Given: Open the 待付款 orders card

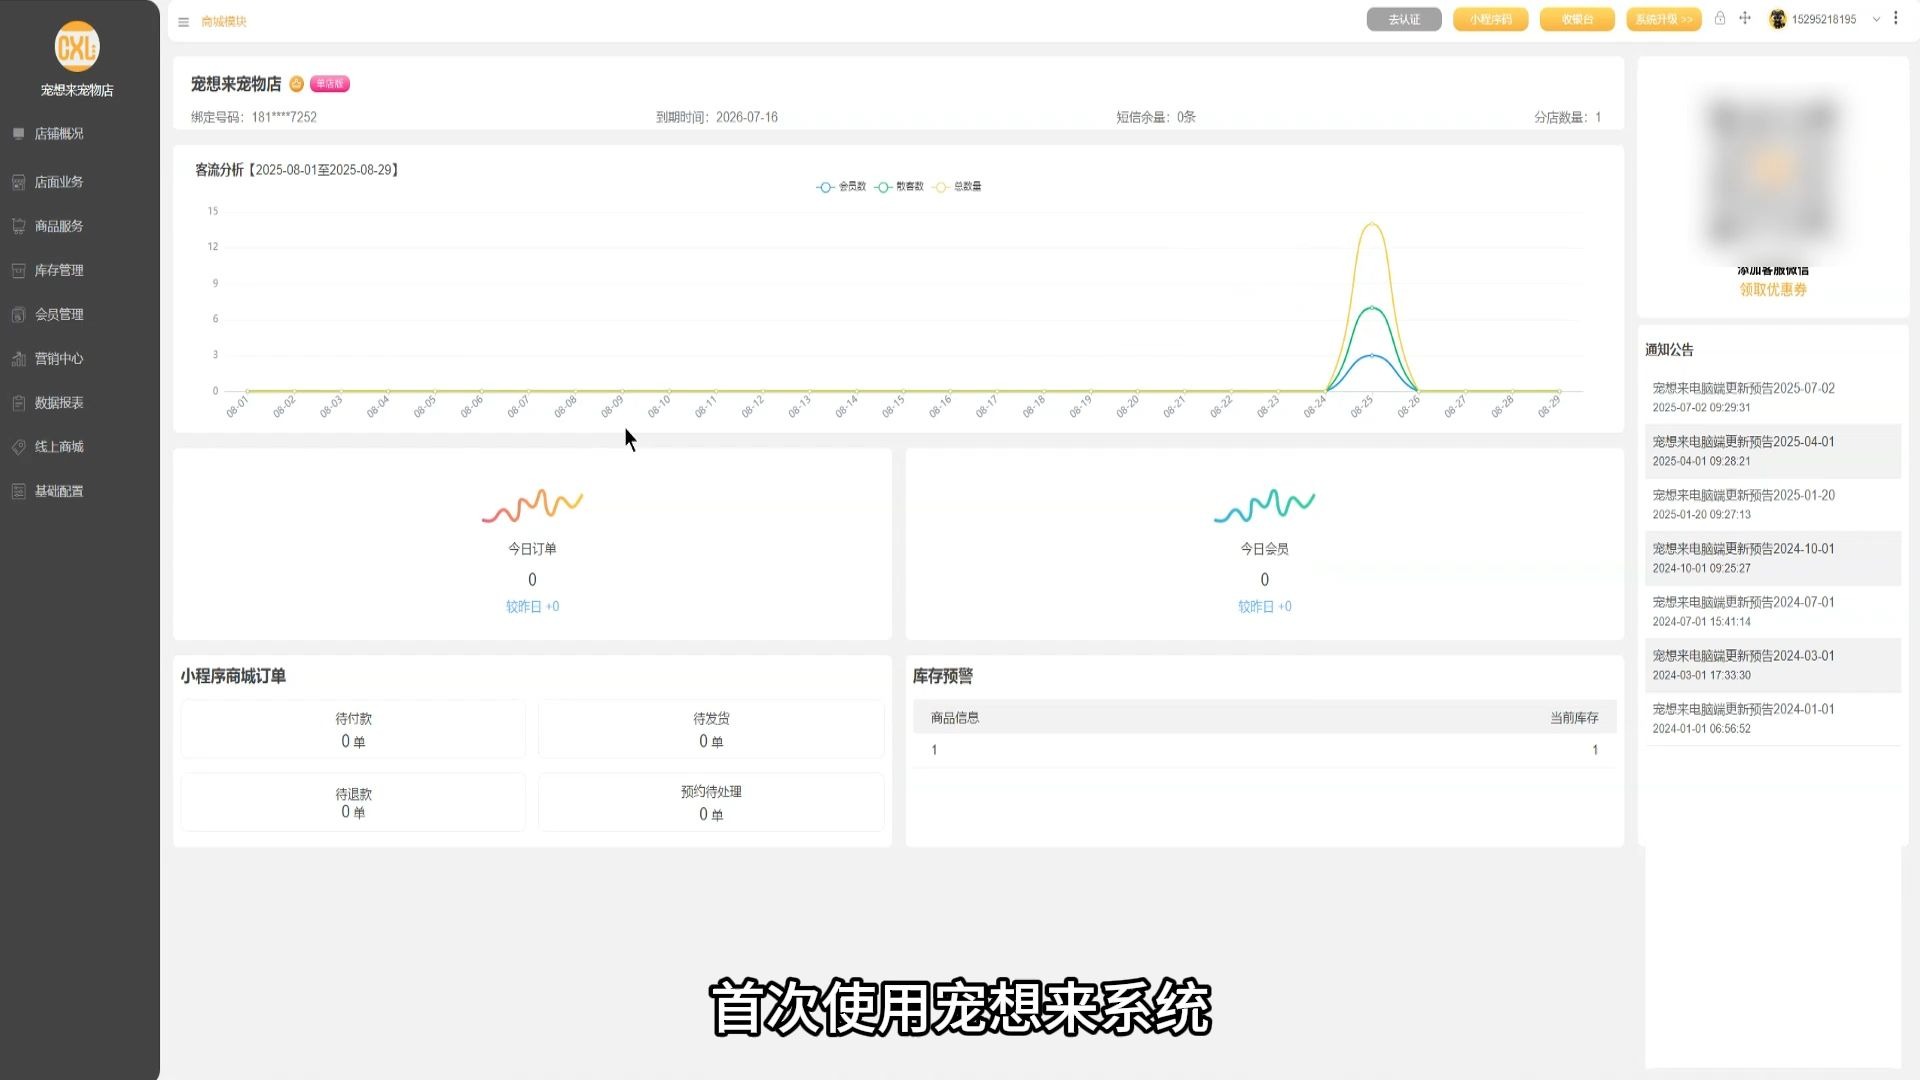Looking at the screenshot, I should tap(353, 730).
